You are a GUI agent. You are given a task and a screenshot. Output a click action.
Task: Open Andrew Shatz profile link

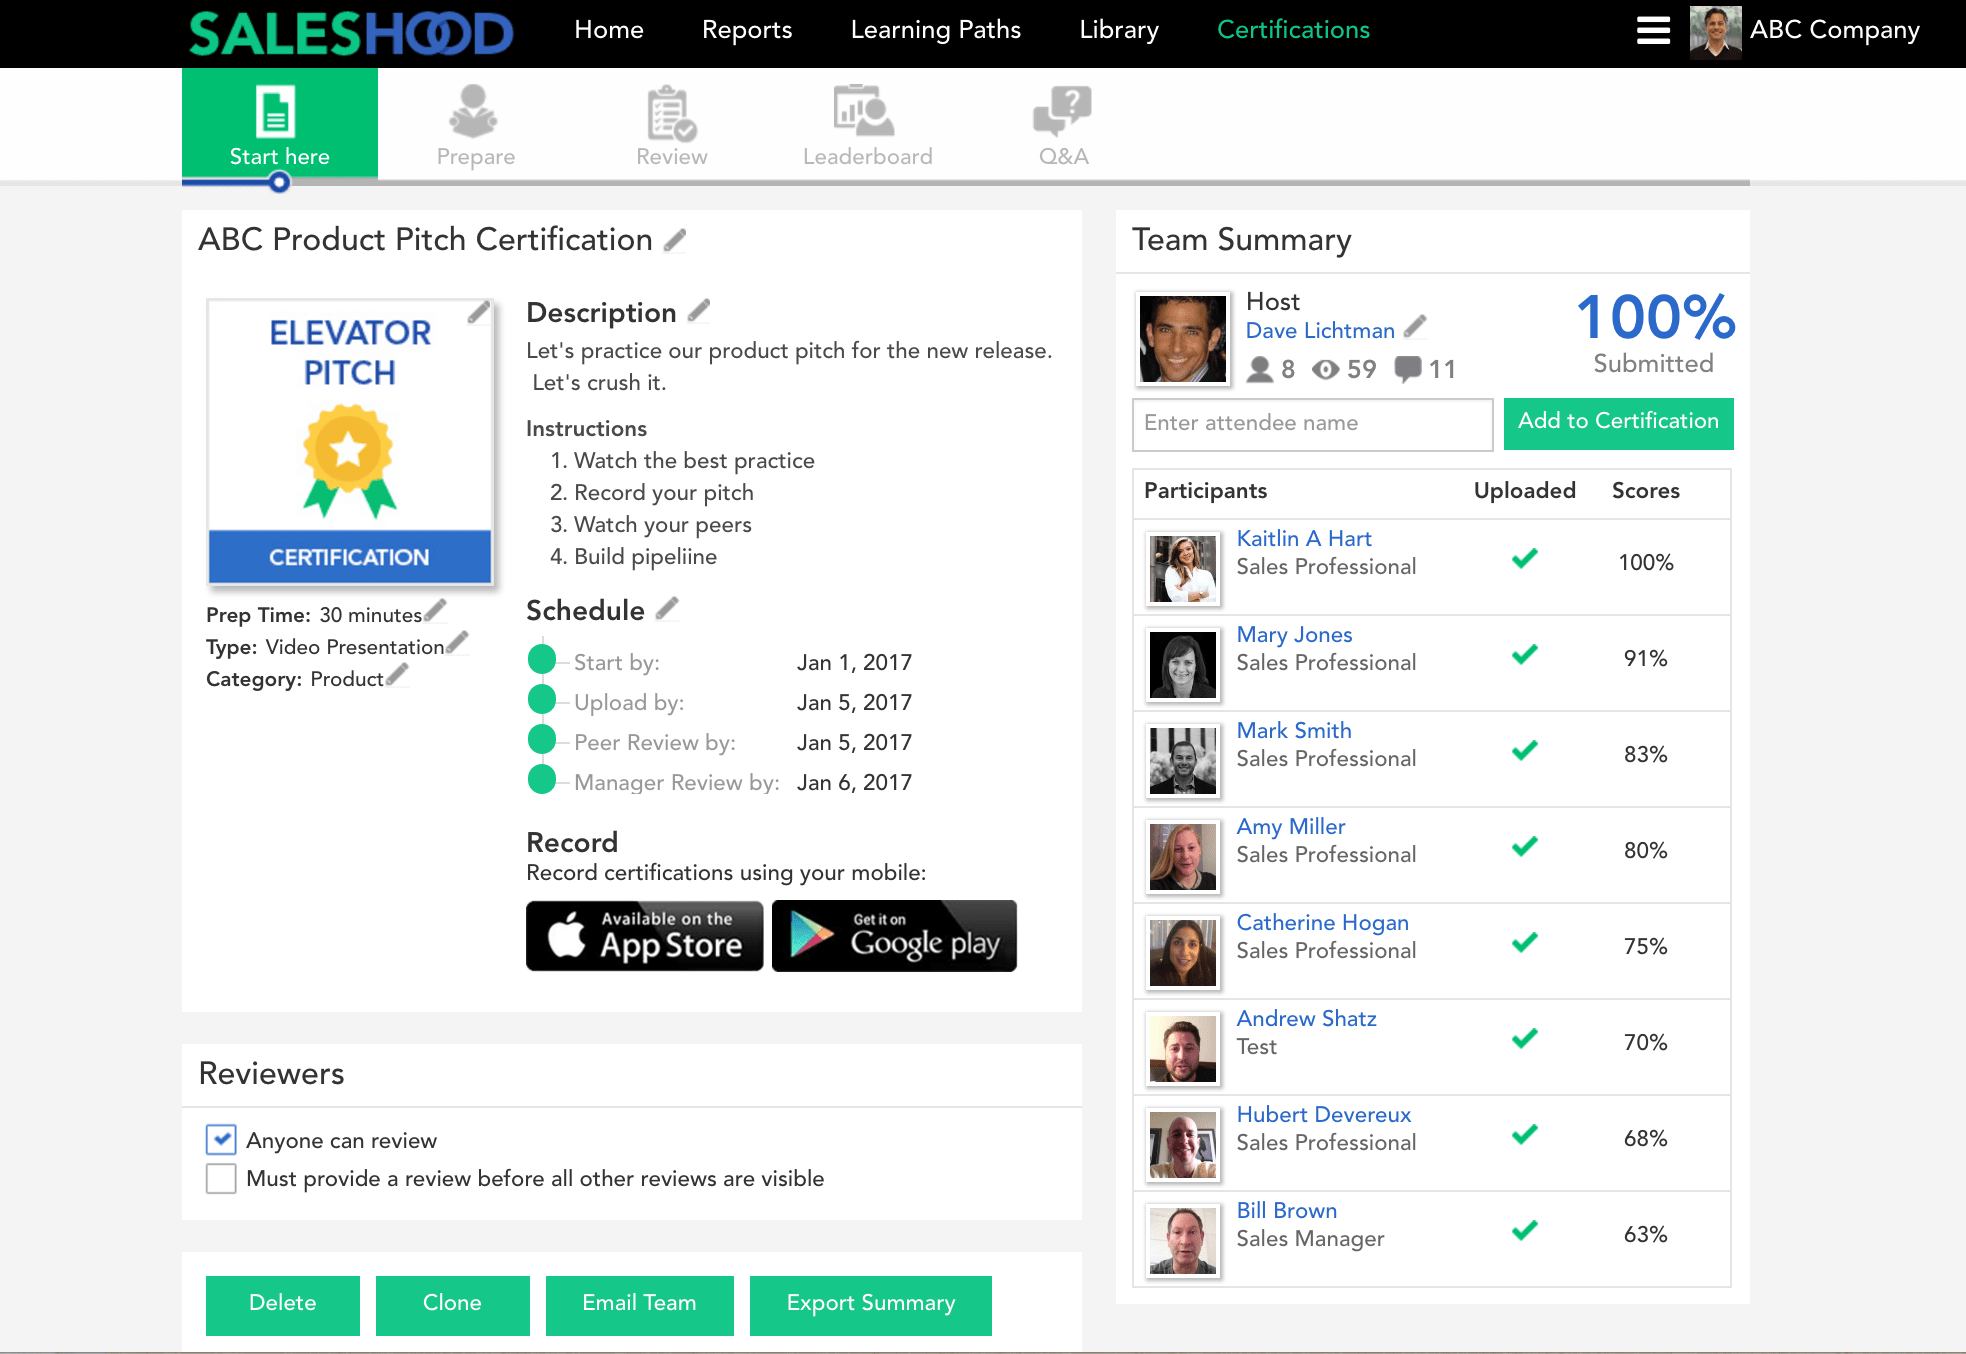click(x=1307, y=1018)
